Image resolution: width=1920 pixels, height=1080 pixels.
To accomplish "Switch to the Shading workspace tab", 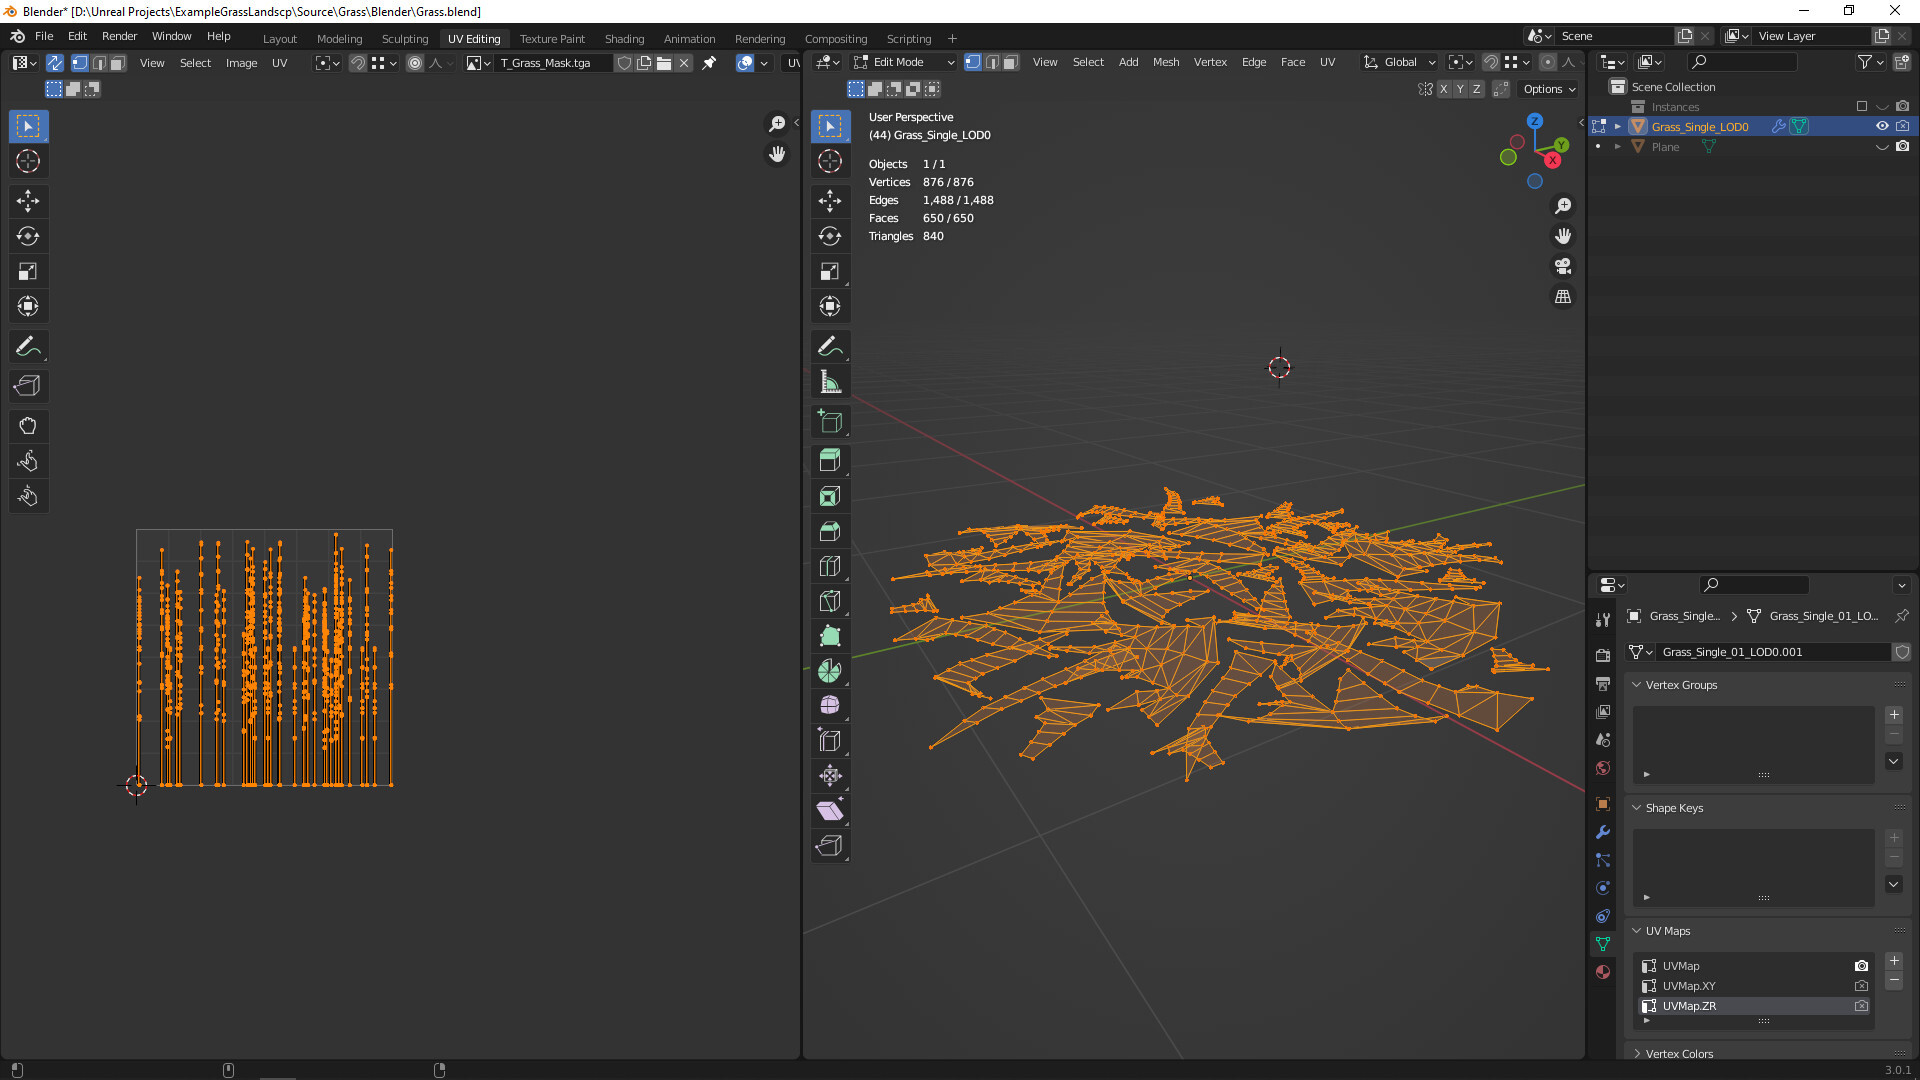I will click(x=624, y=38).
